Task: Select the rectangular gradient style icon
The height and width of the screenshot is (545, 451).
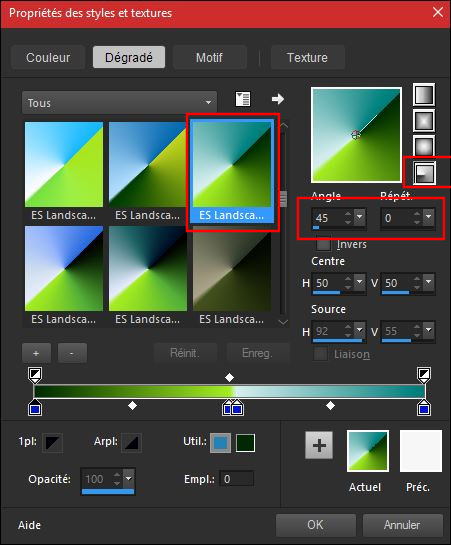Action: tap(424, 121)
